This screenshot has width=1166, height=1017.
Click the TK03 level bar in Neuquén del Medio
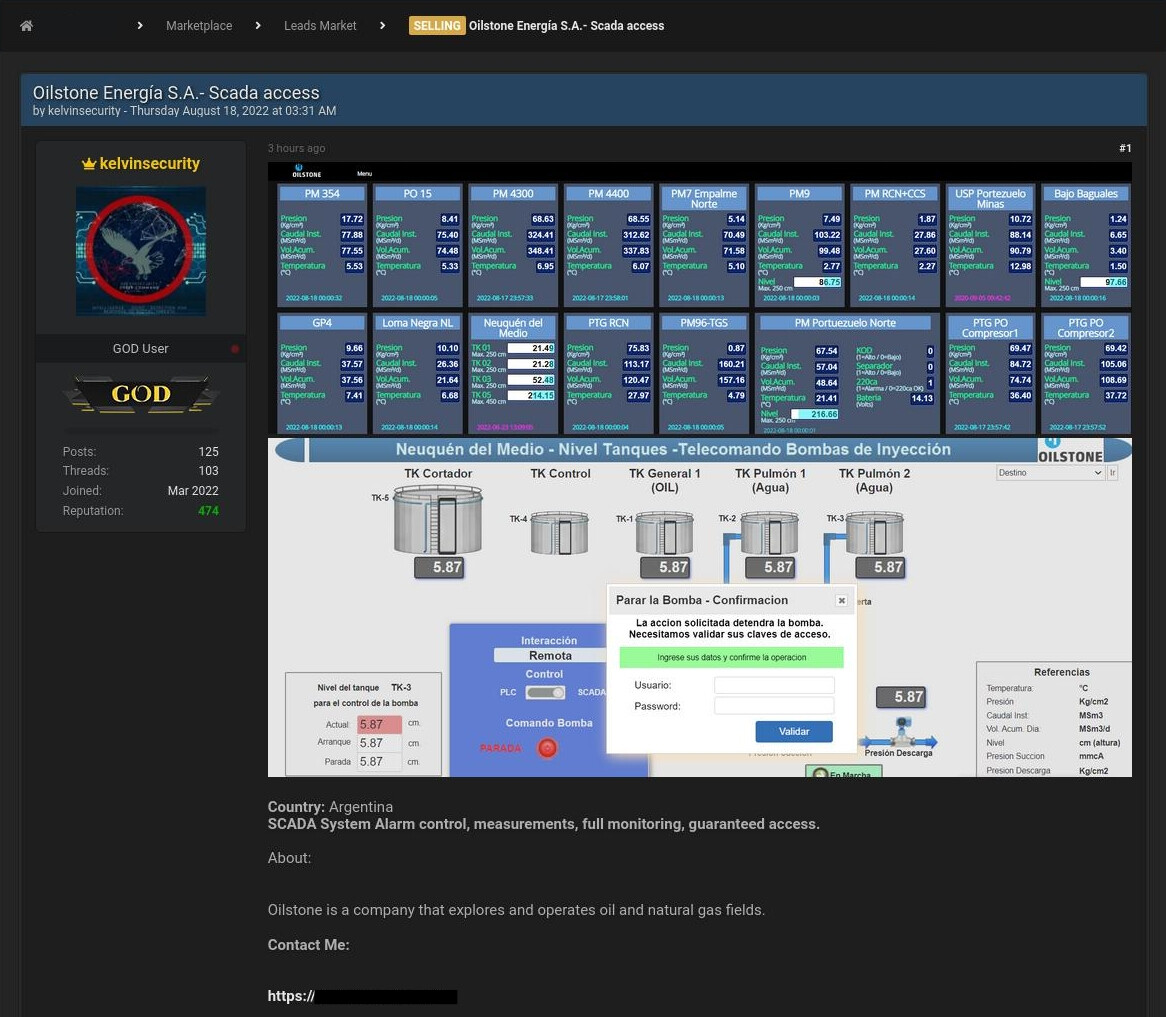coord(532,380)
